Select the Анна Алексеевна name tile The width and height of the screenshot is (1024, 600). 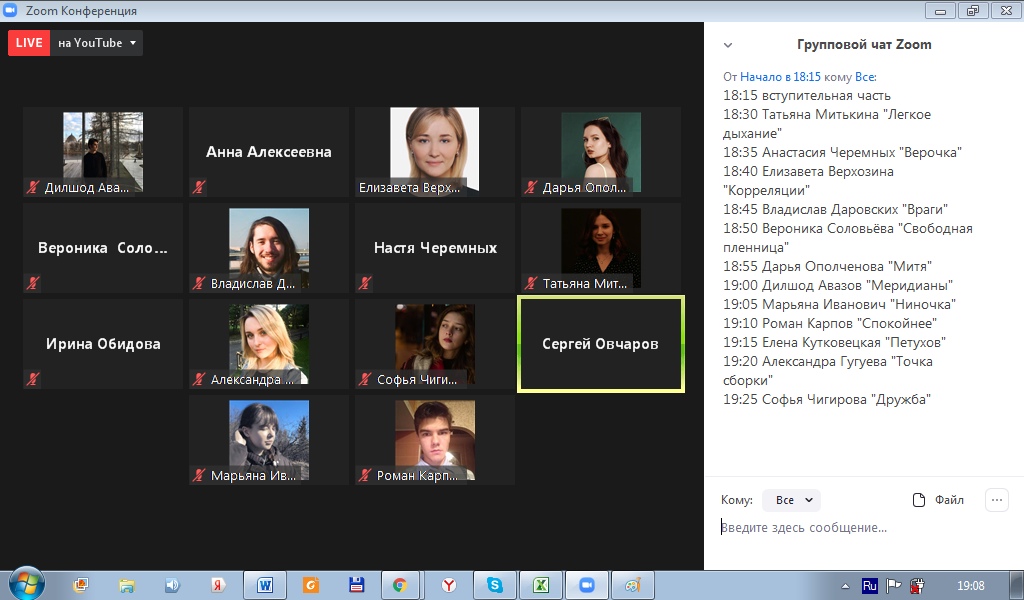click(x=269, y=152)
